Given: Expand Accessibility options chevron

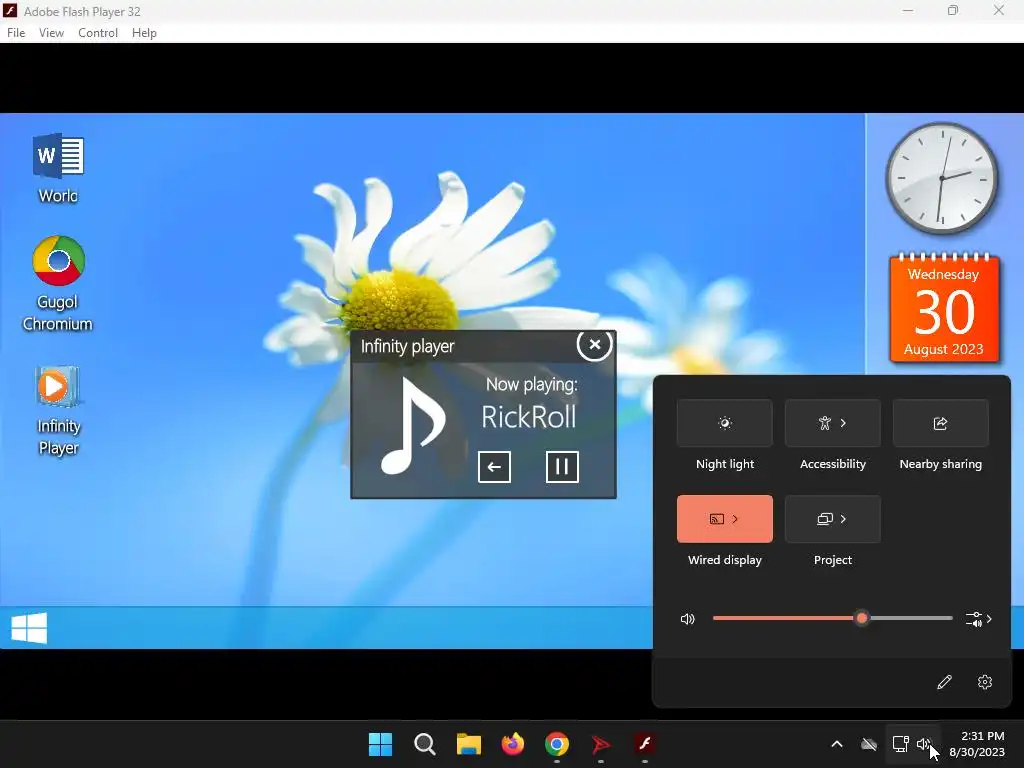Looking at the screenshot, I should [844, 423].
